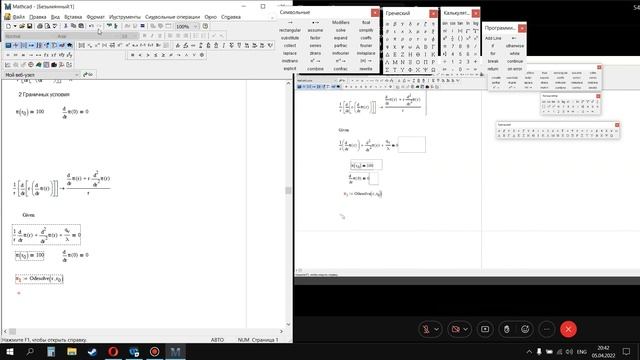This screenshot has height=360, width=640.
Task: Click the raise hand icon in call bar
Action: 507,329
